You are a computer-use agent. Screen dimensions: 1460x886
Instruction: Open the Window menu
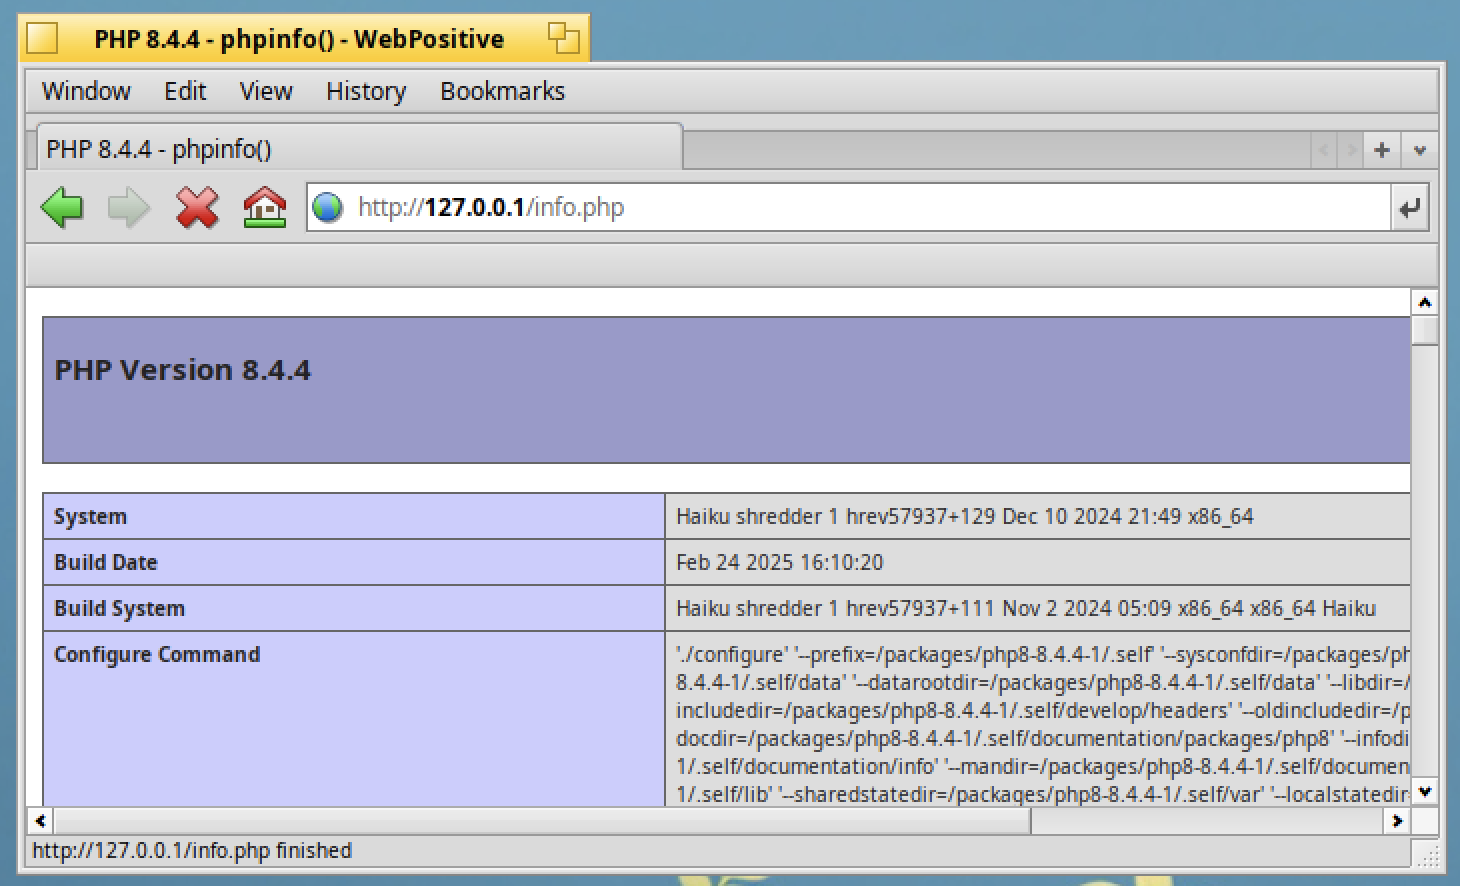point(86,91)
